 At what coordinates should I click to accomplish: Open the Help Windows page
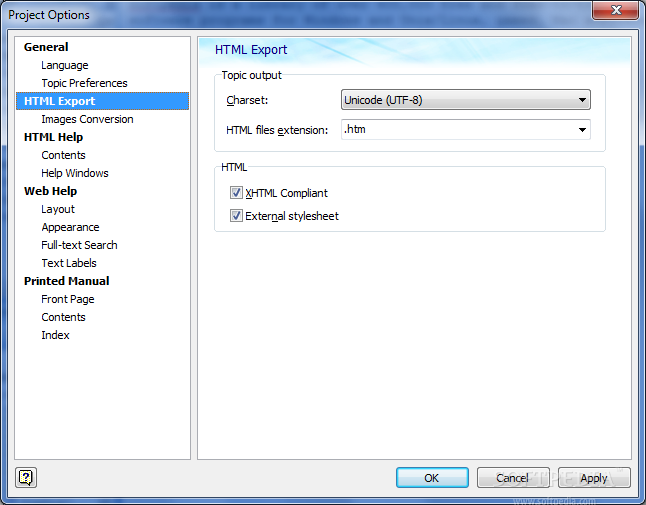75,173
